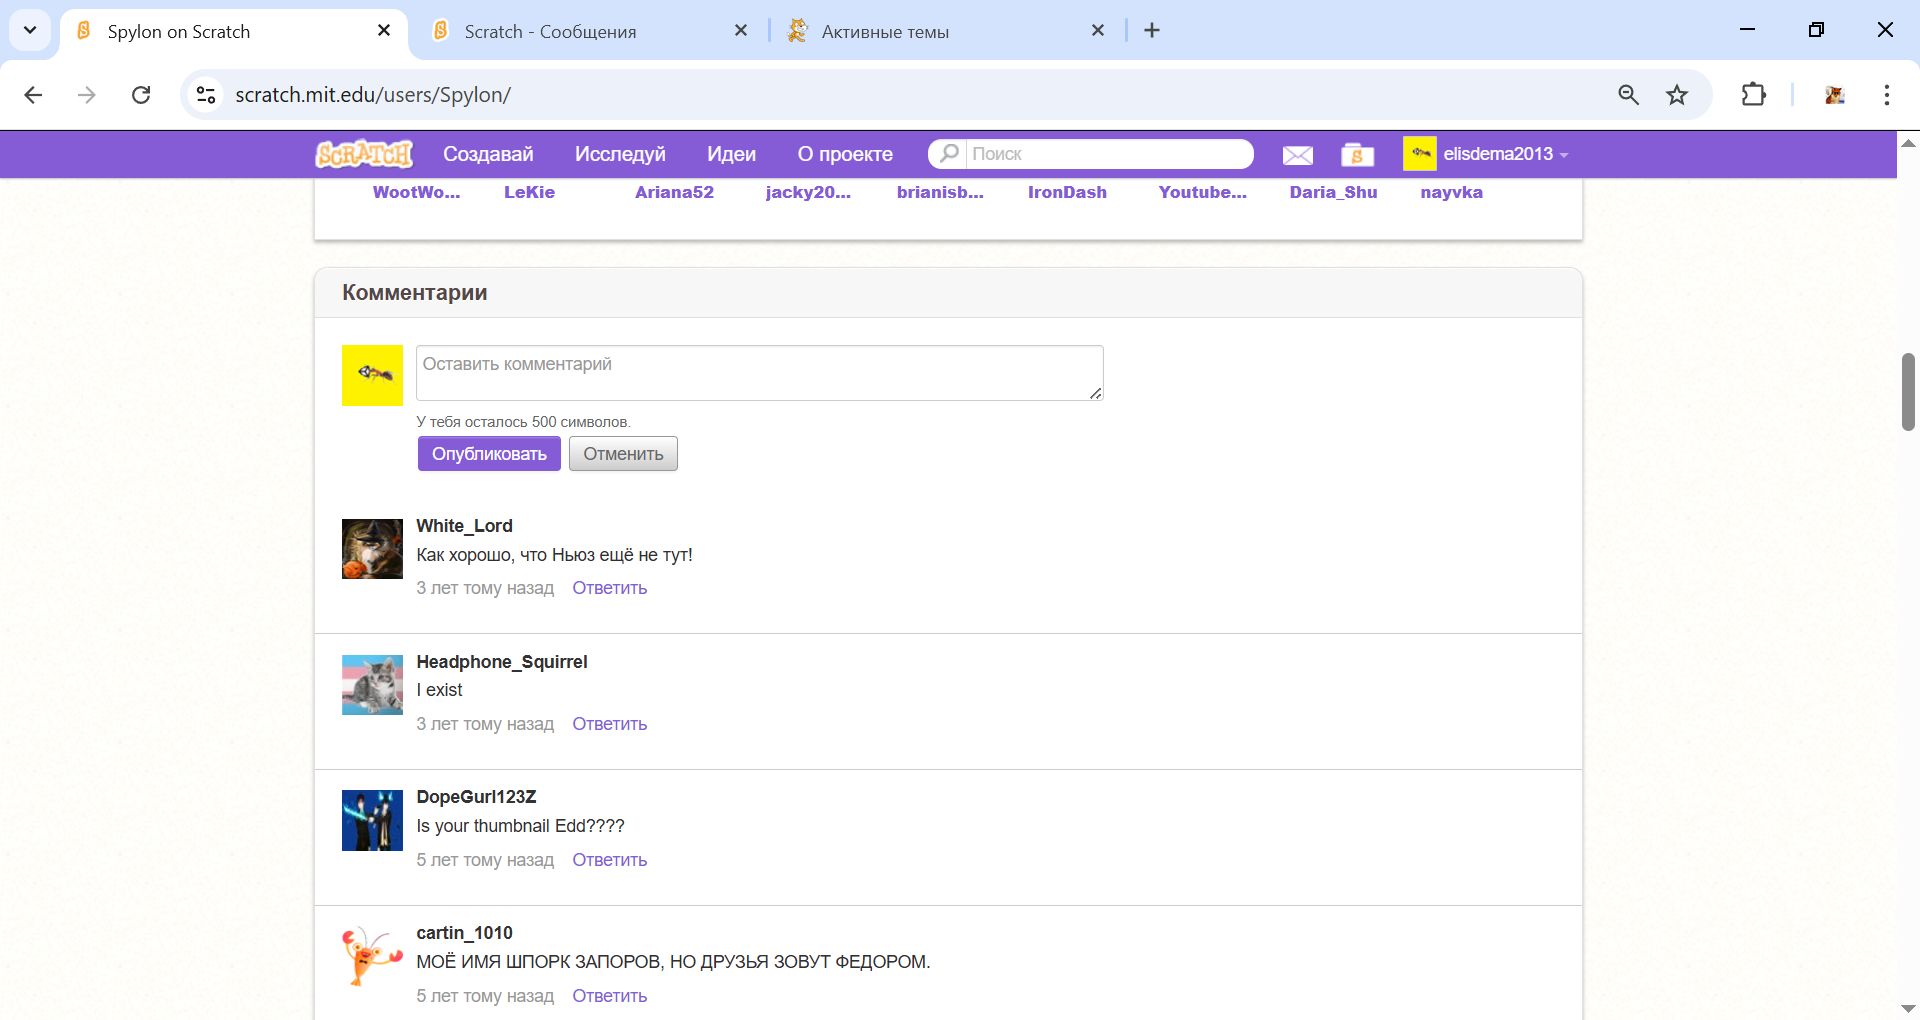Reply to White_Lord's comment
The height and width of the screenshot is (1020, 1920).
pos(609,588)
